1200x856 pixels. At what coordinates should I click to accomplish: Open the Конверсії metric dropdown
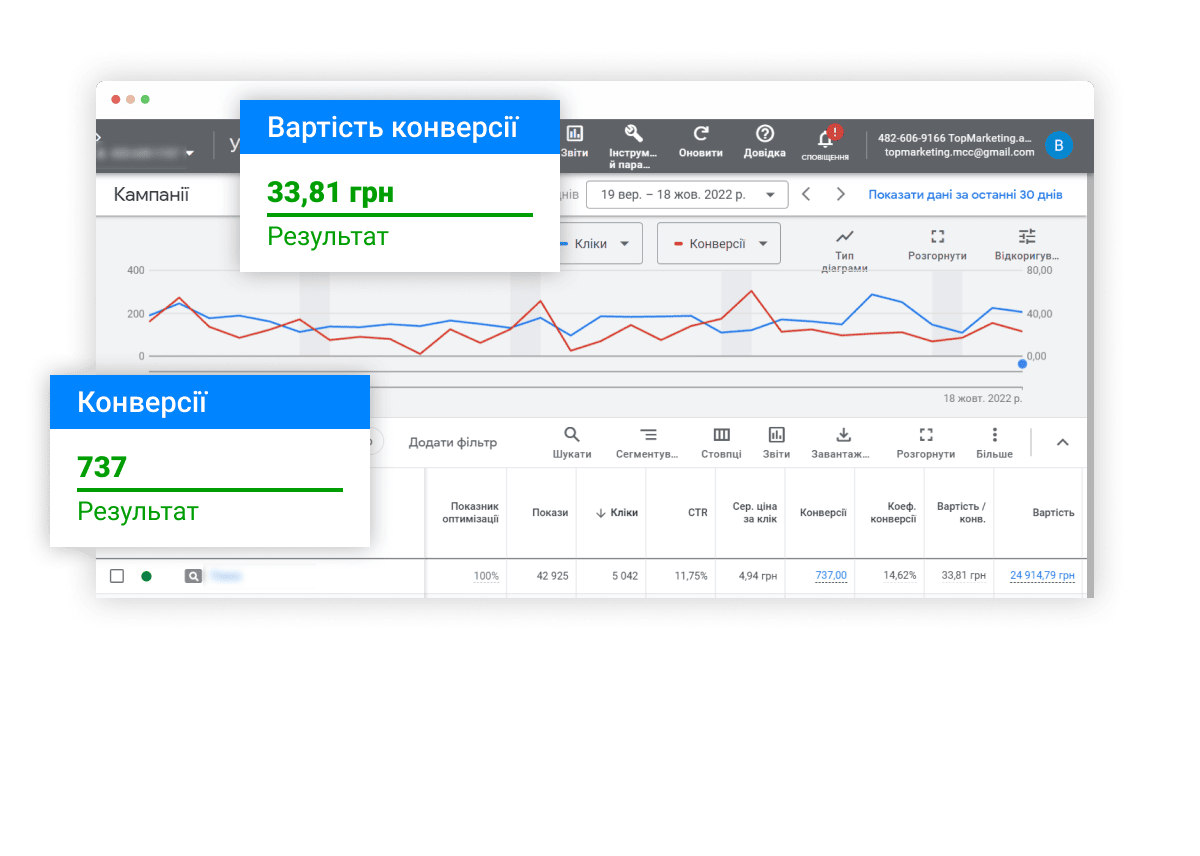(719, 243)
